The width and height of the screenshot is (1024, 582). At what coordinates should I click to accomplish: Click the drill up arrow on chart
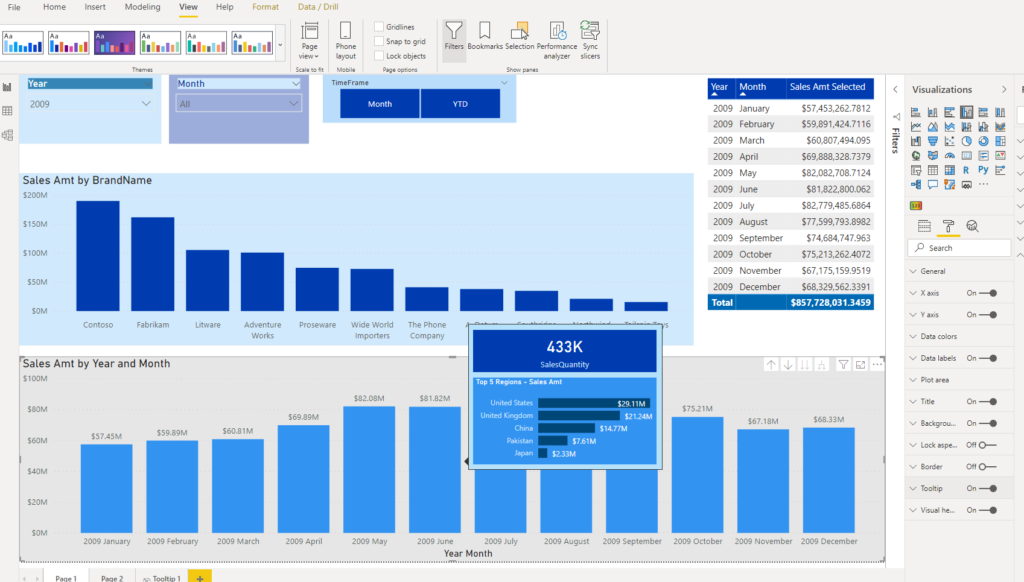point(771,364)
